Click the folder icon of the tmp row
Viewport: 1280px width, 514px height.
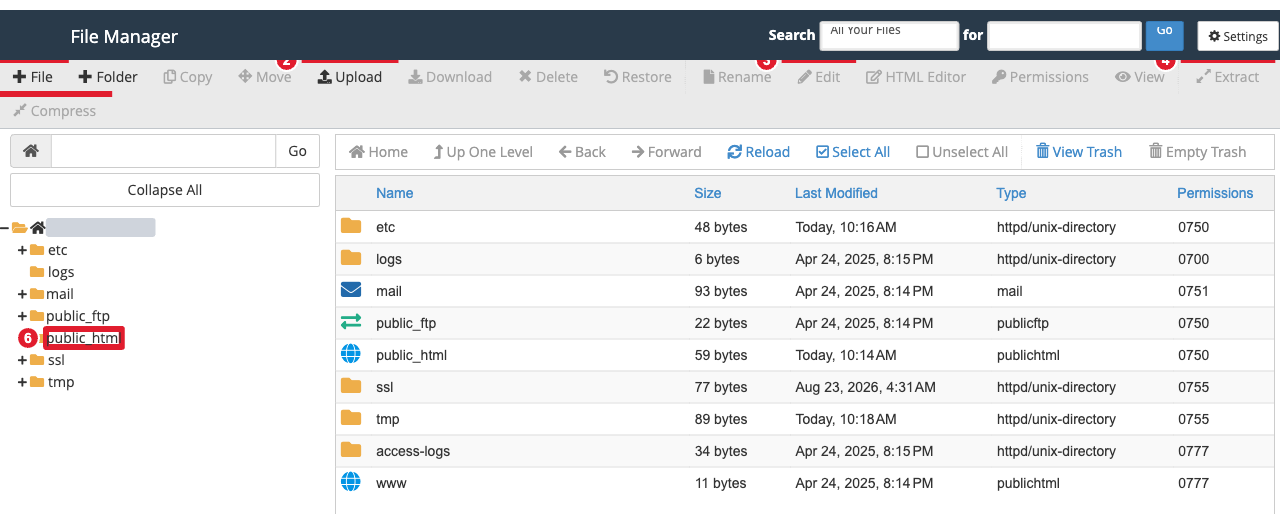351,418
